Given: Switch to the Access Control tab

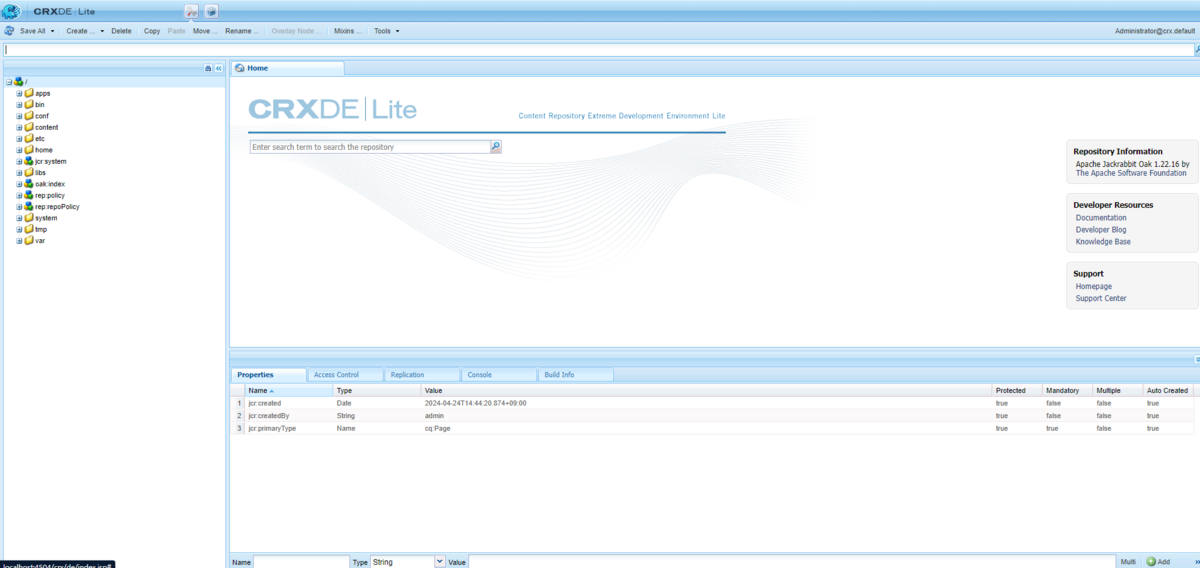Looking at the screenshot, I should pyautogui.click(x=346, y=375).
